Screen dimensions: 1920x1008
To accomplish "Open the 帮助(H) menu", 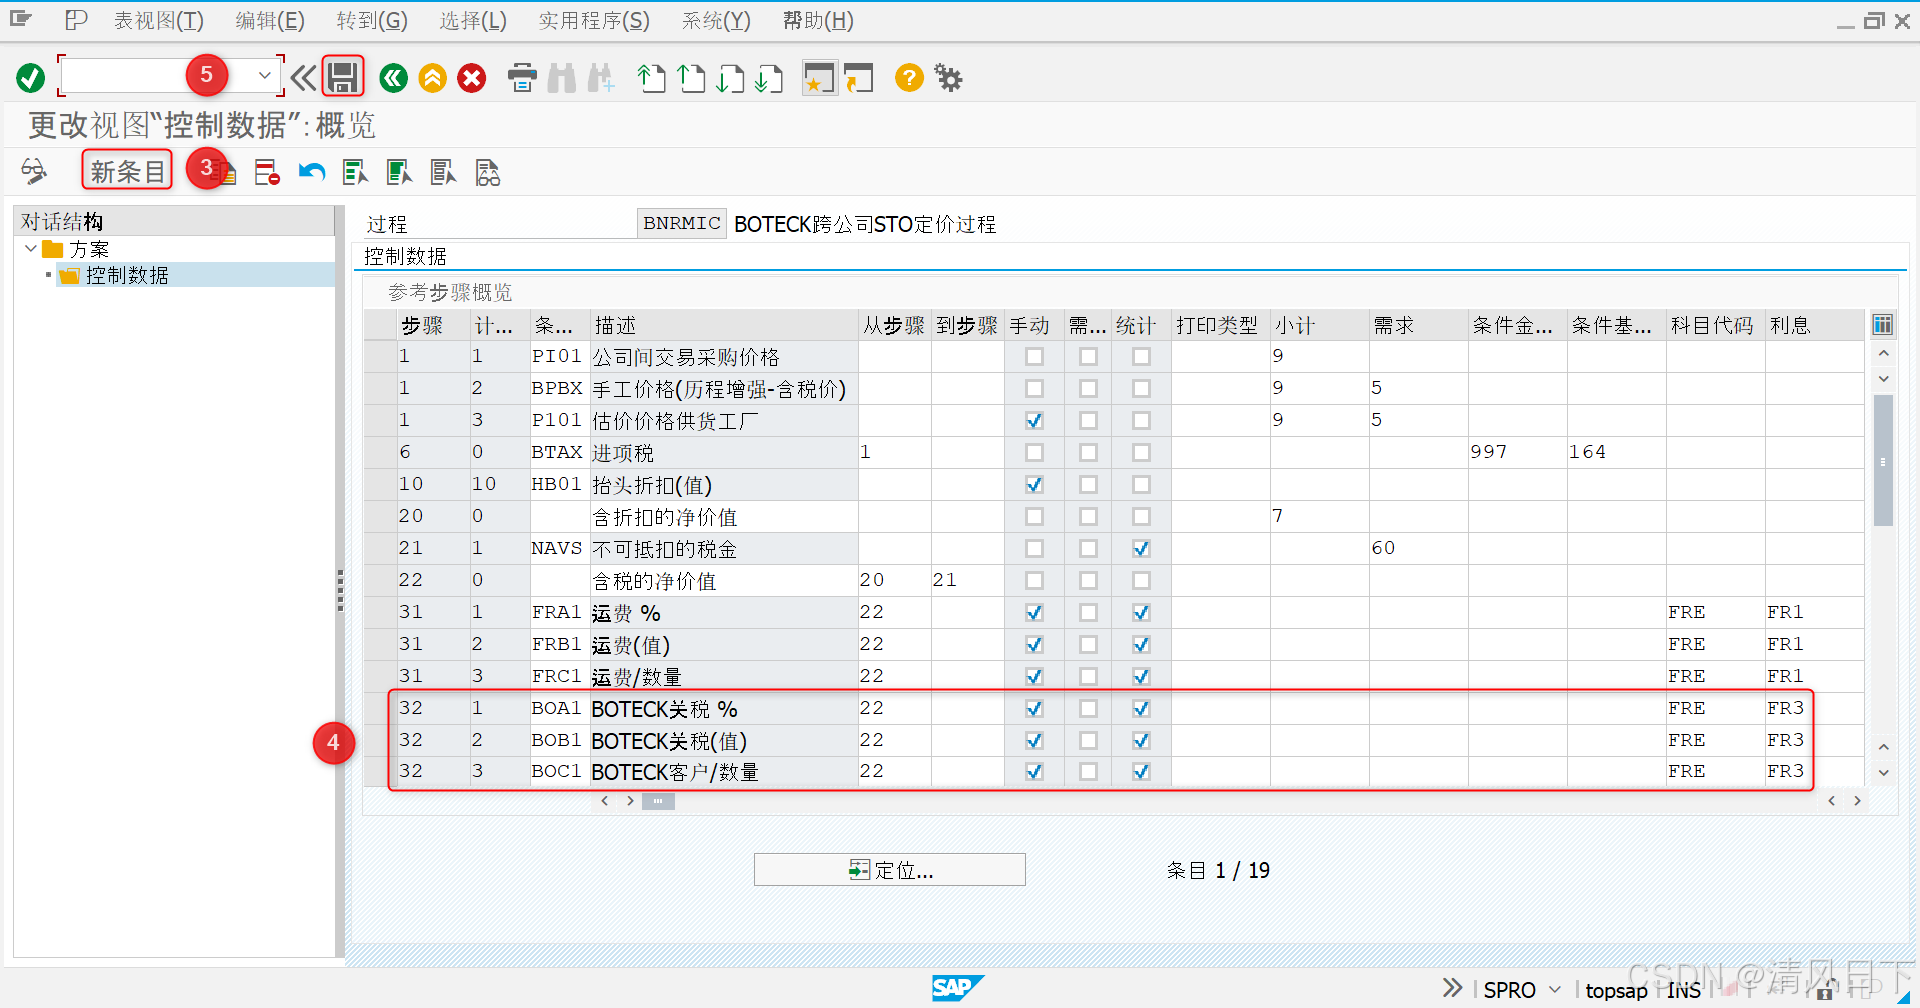I will [x=818, y=21].
